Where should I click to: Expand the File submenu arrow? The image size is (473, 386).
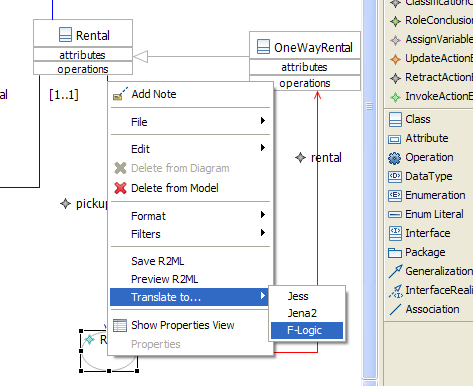coord(263,121)
